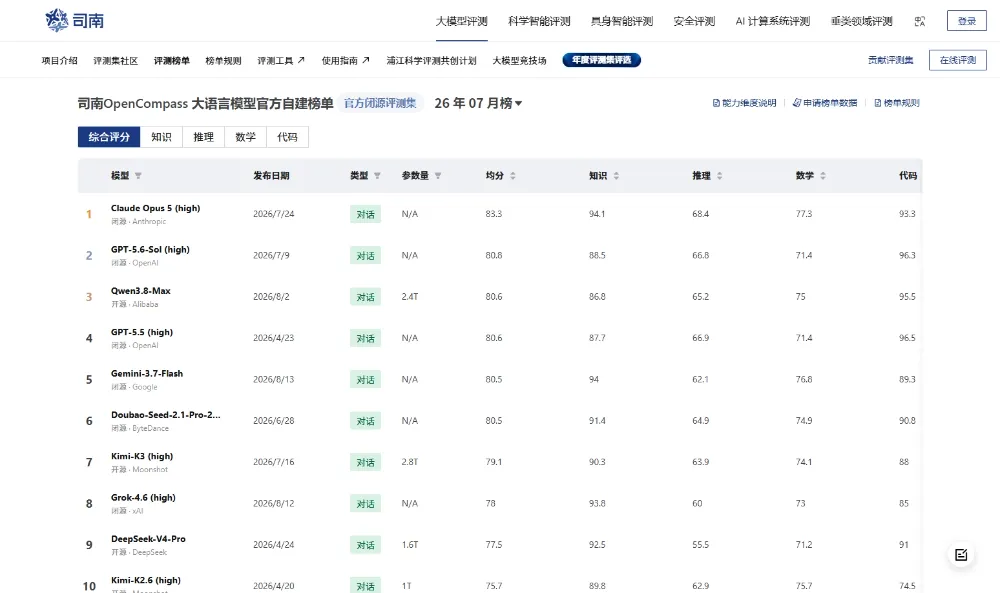Select parameter count 2.4T cell
Image resolution: width=1000 pixels, height=593 pixels.
pyautogui.click(x=410, y=297)
